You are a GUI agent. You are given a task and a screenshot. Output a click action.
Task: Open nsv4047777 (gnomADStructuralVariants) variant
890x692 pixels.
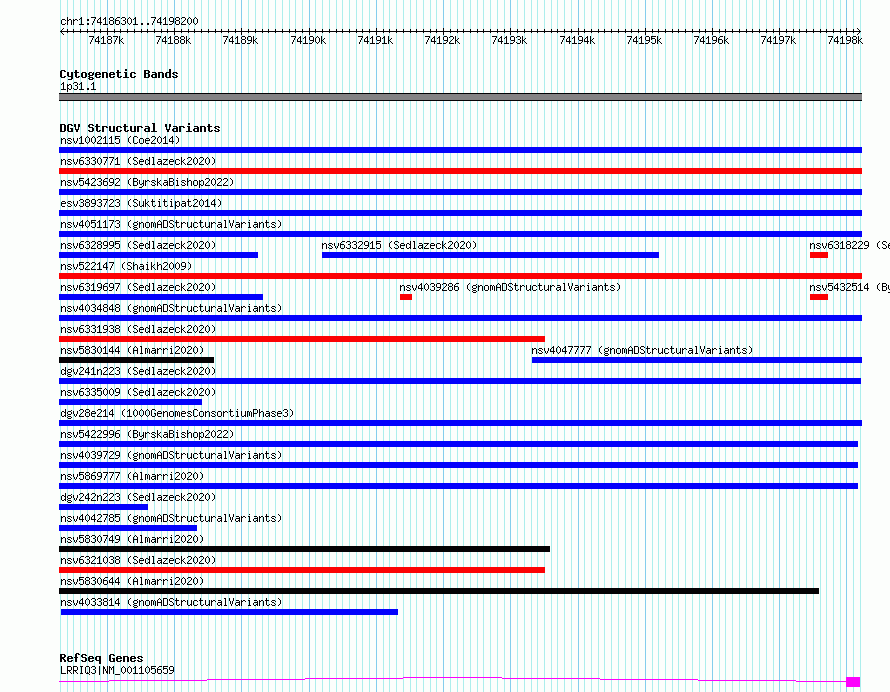point(642,350)
